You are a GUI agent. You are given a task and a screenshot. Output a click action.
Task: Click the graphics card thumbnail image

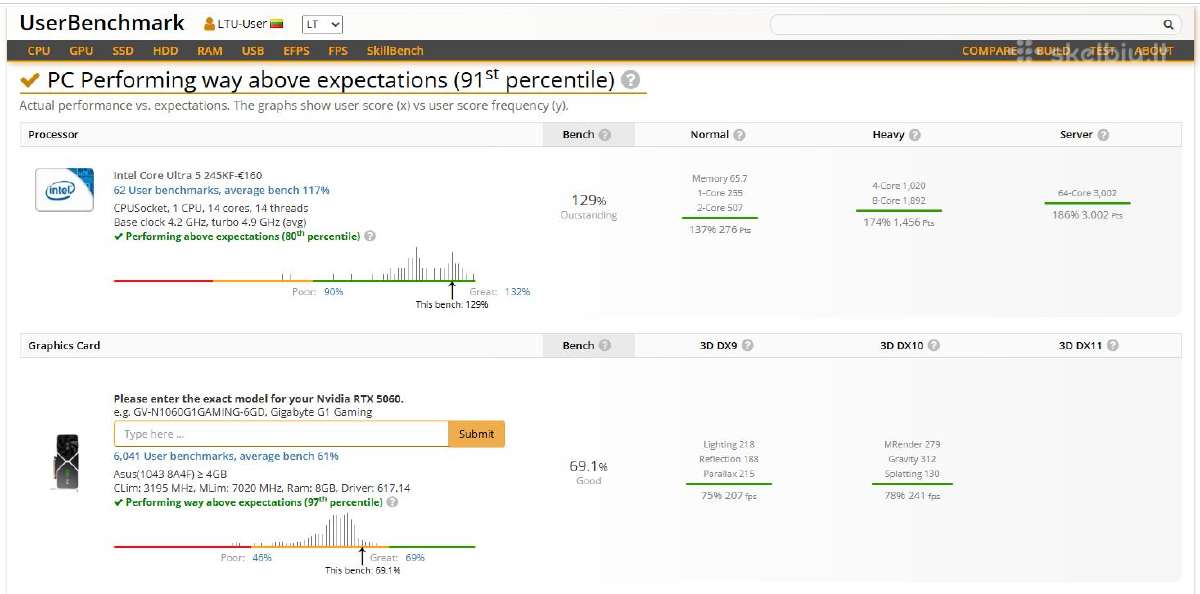(x=64, y=463)
